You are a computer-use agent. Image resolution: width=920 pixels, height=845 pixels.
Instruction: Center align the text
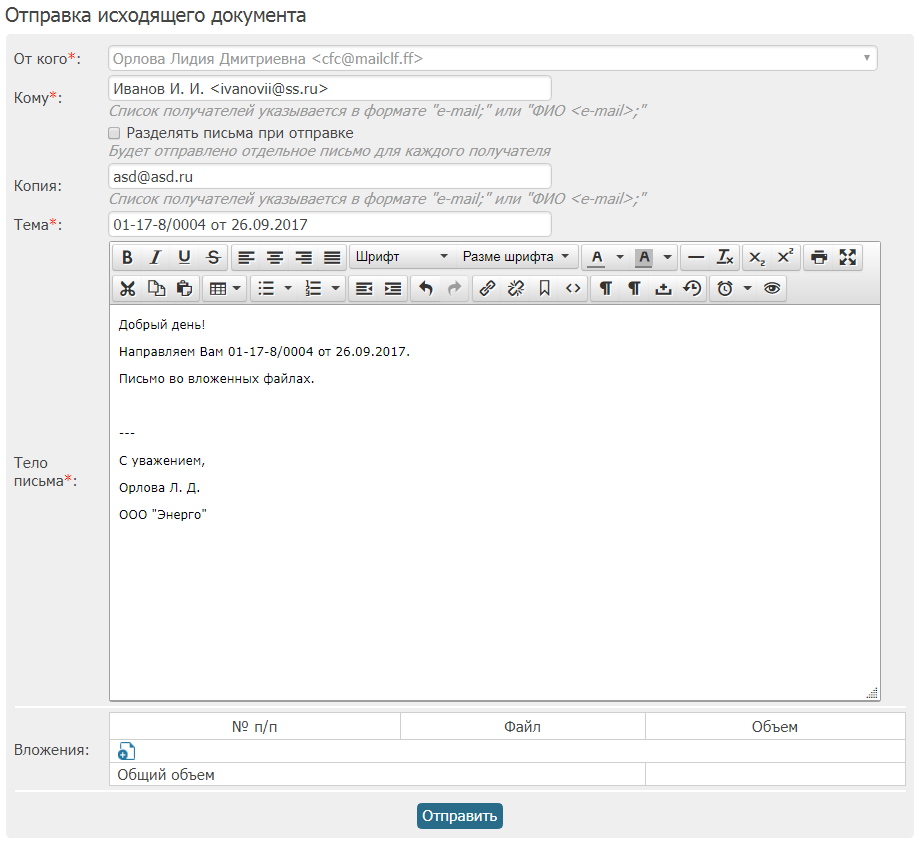275,257
